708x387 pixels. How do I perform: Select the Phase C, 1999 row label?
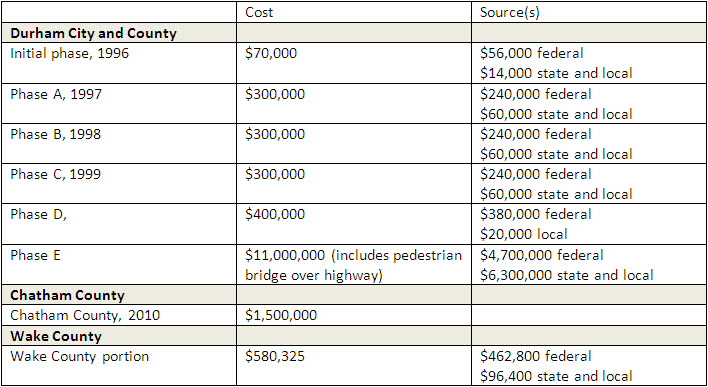click(56, 174)
